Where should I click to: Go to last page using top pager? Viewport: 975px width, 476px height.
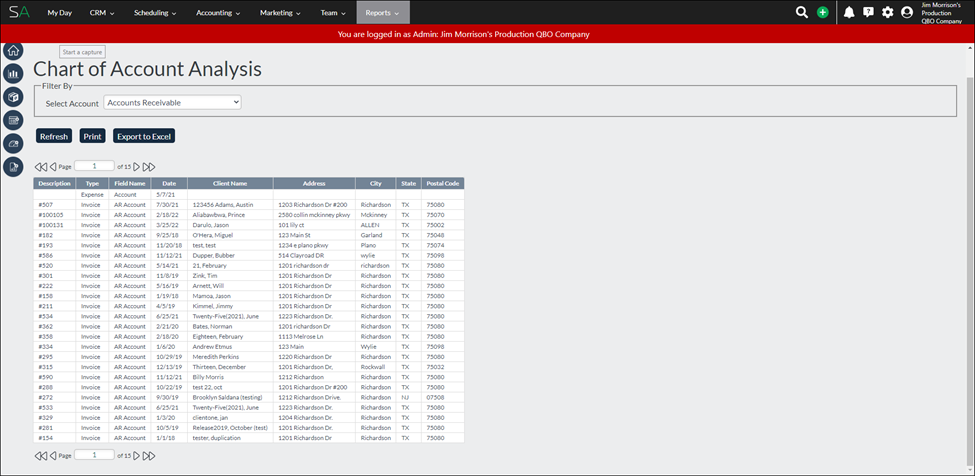coord(149,167)
